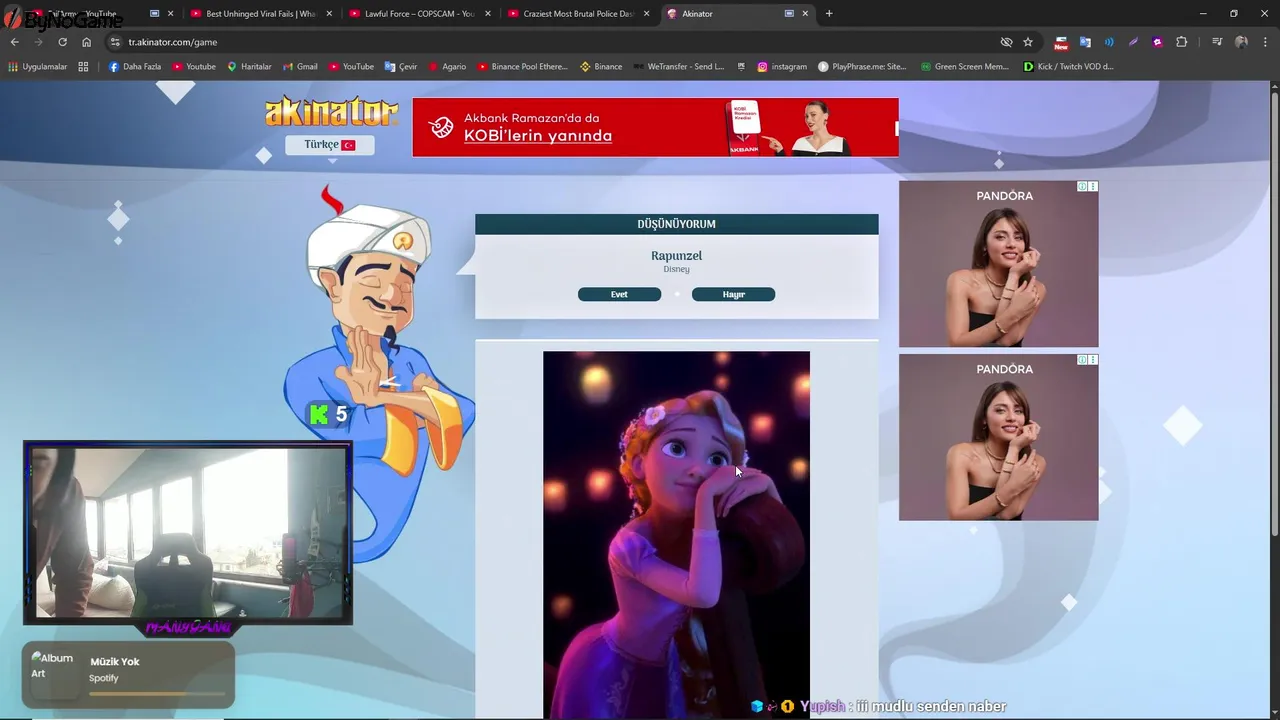Image resolution: width=1280 pixels, height=720 pixels.
Task: Open the Binance Pool Ethere... bookmark
Action: (522, 67)
